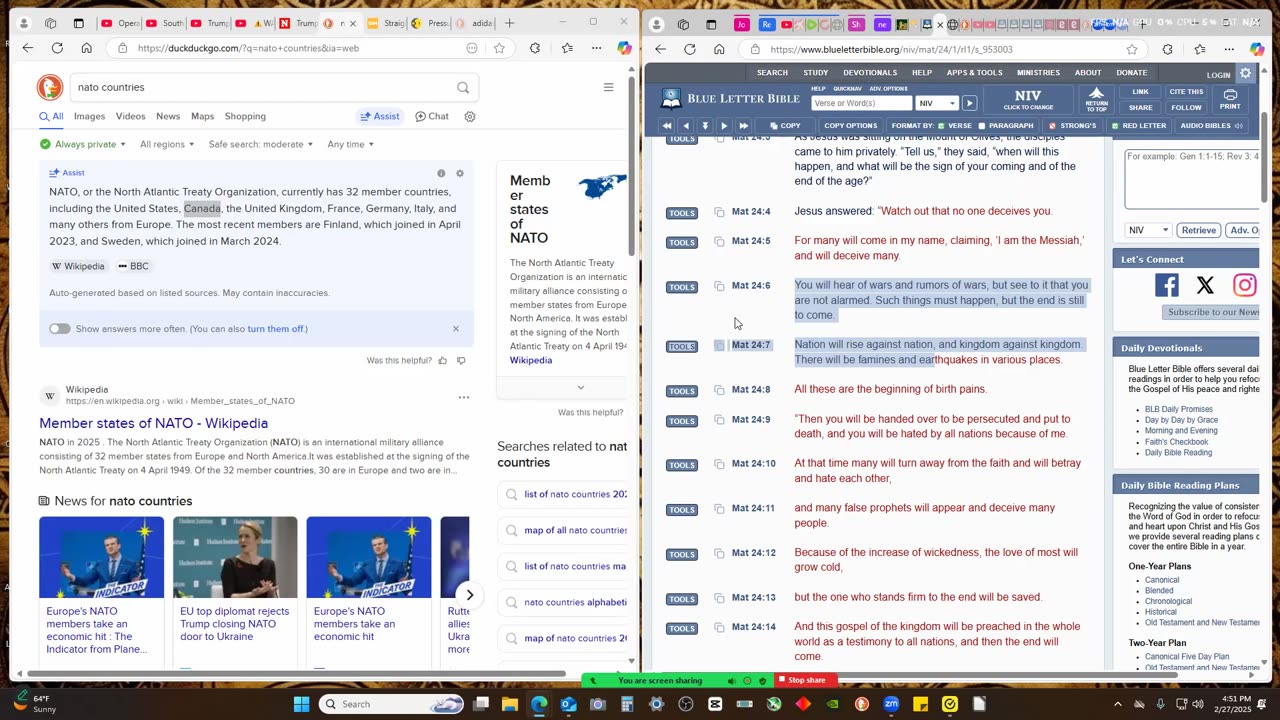Open Blue Letter Bible Facebook page
The height and width of the screenshot is (720, 1280).
point(1166,286)
